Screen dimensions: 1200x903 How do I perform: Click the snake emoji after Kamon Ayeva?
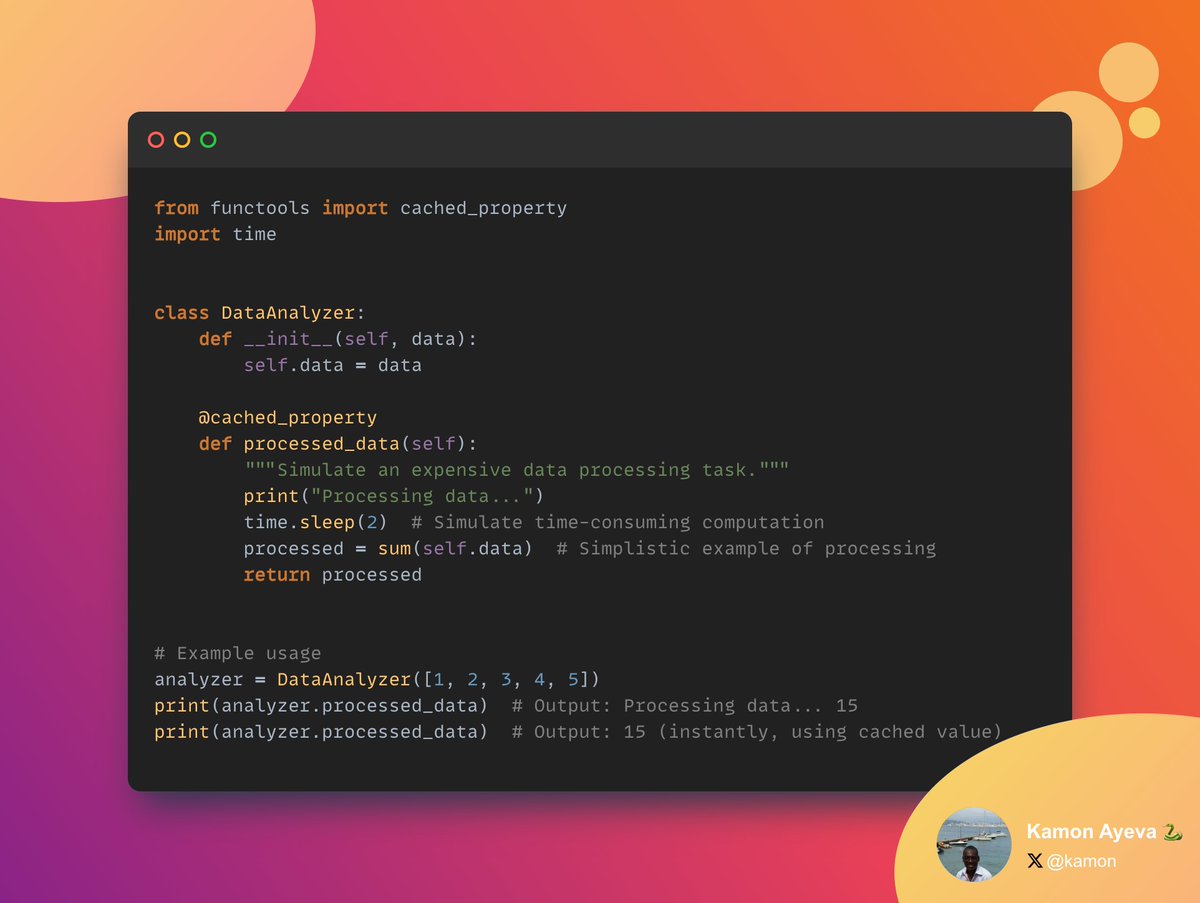click(1174, 832)
